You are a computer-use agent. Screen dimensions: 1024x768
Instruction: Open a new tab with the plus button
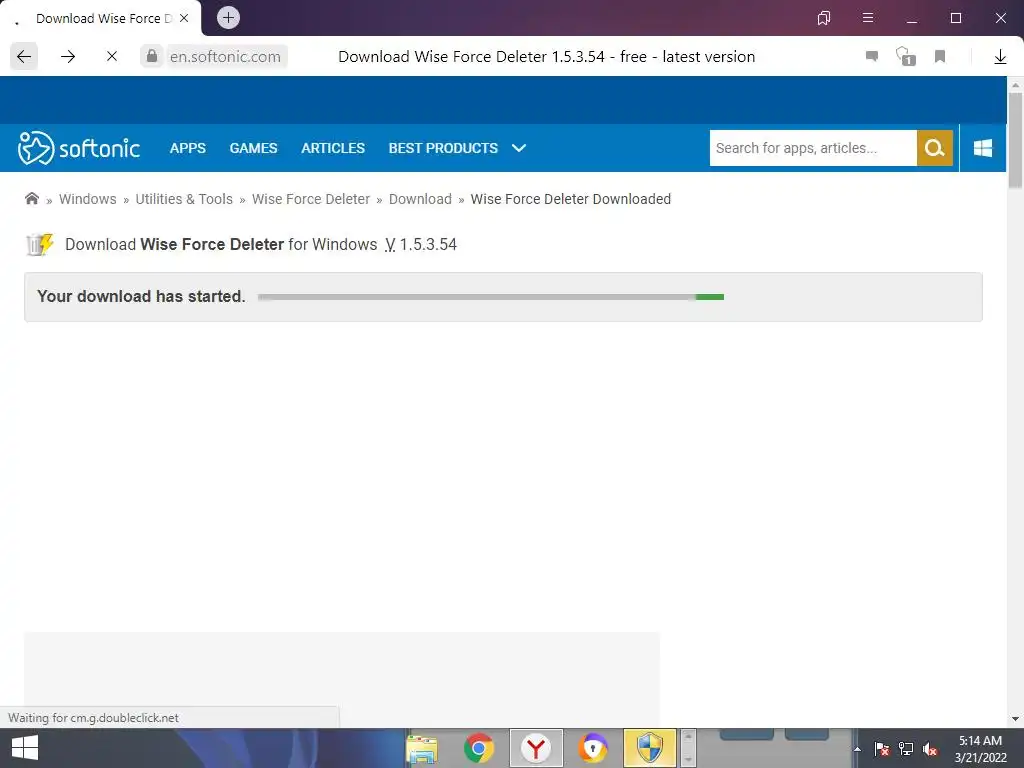228,18
